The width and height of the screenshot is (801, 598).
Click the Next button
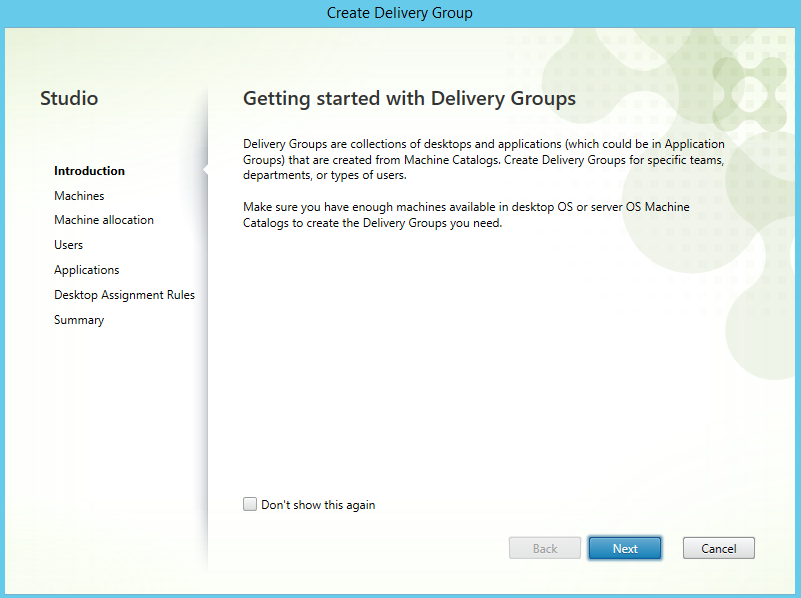(625, 548)
